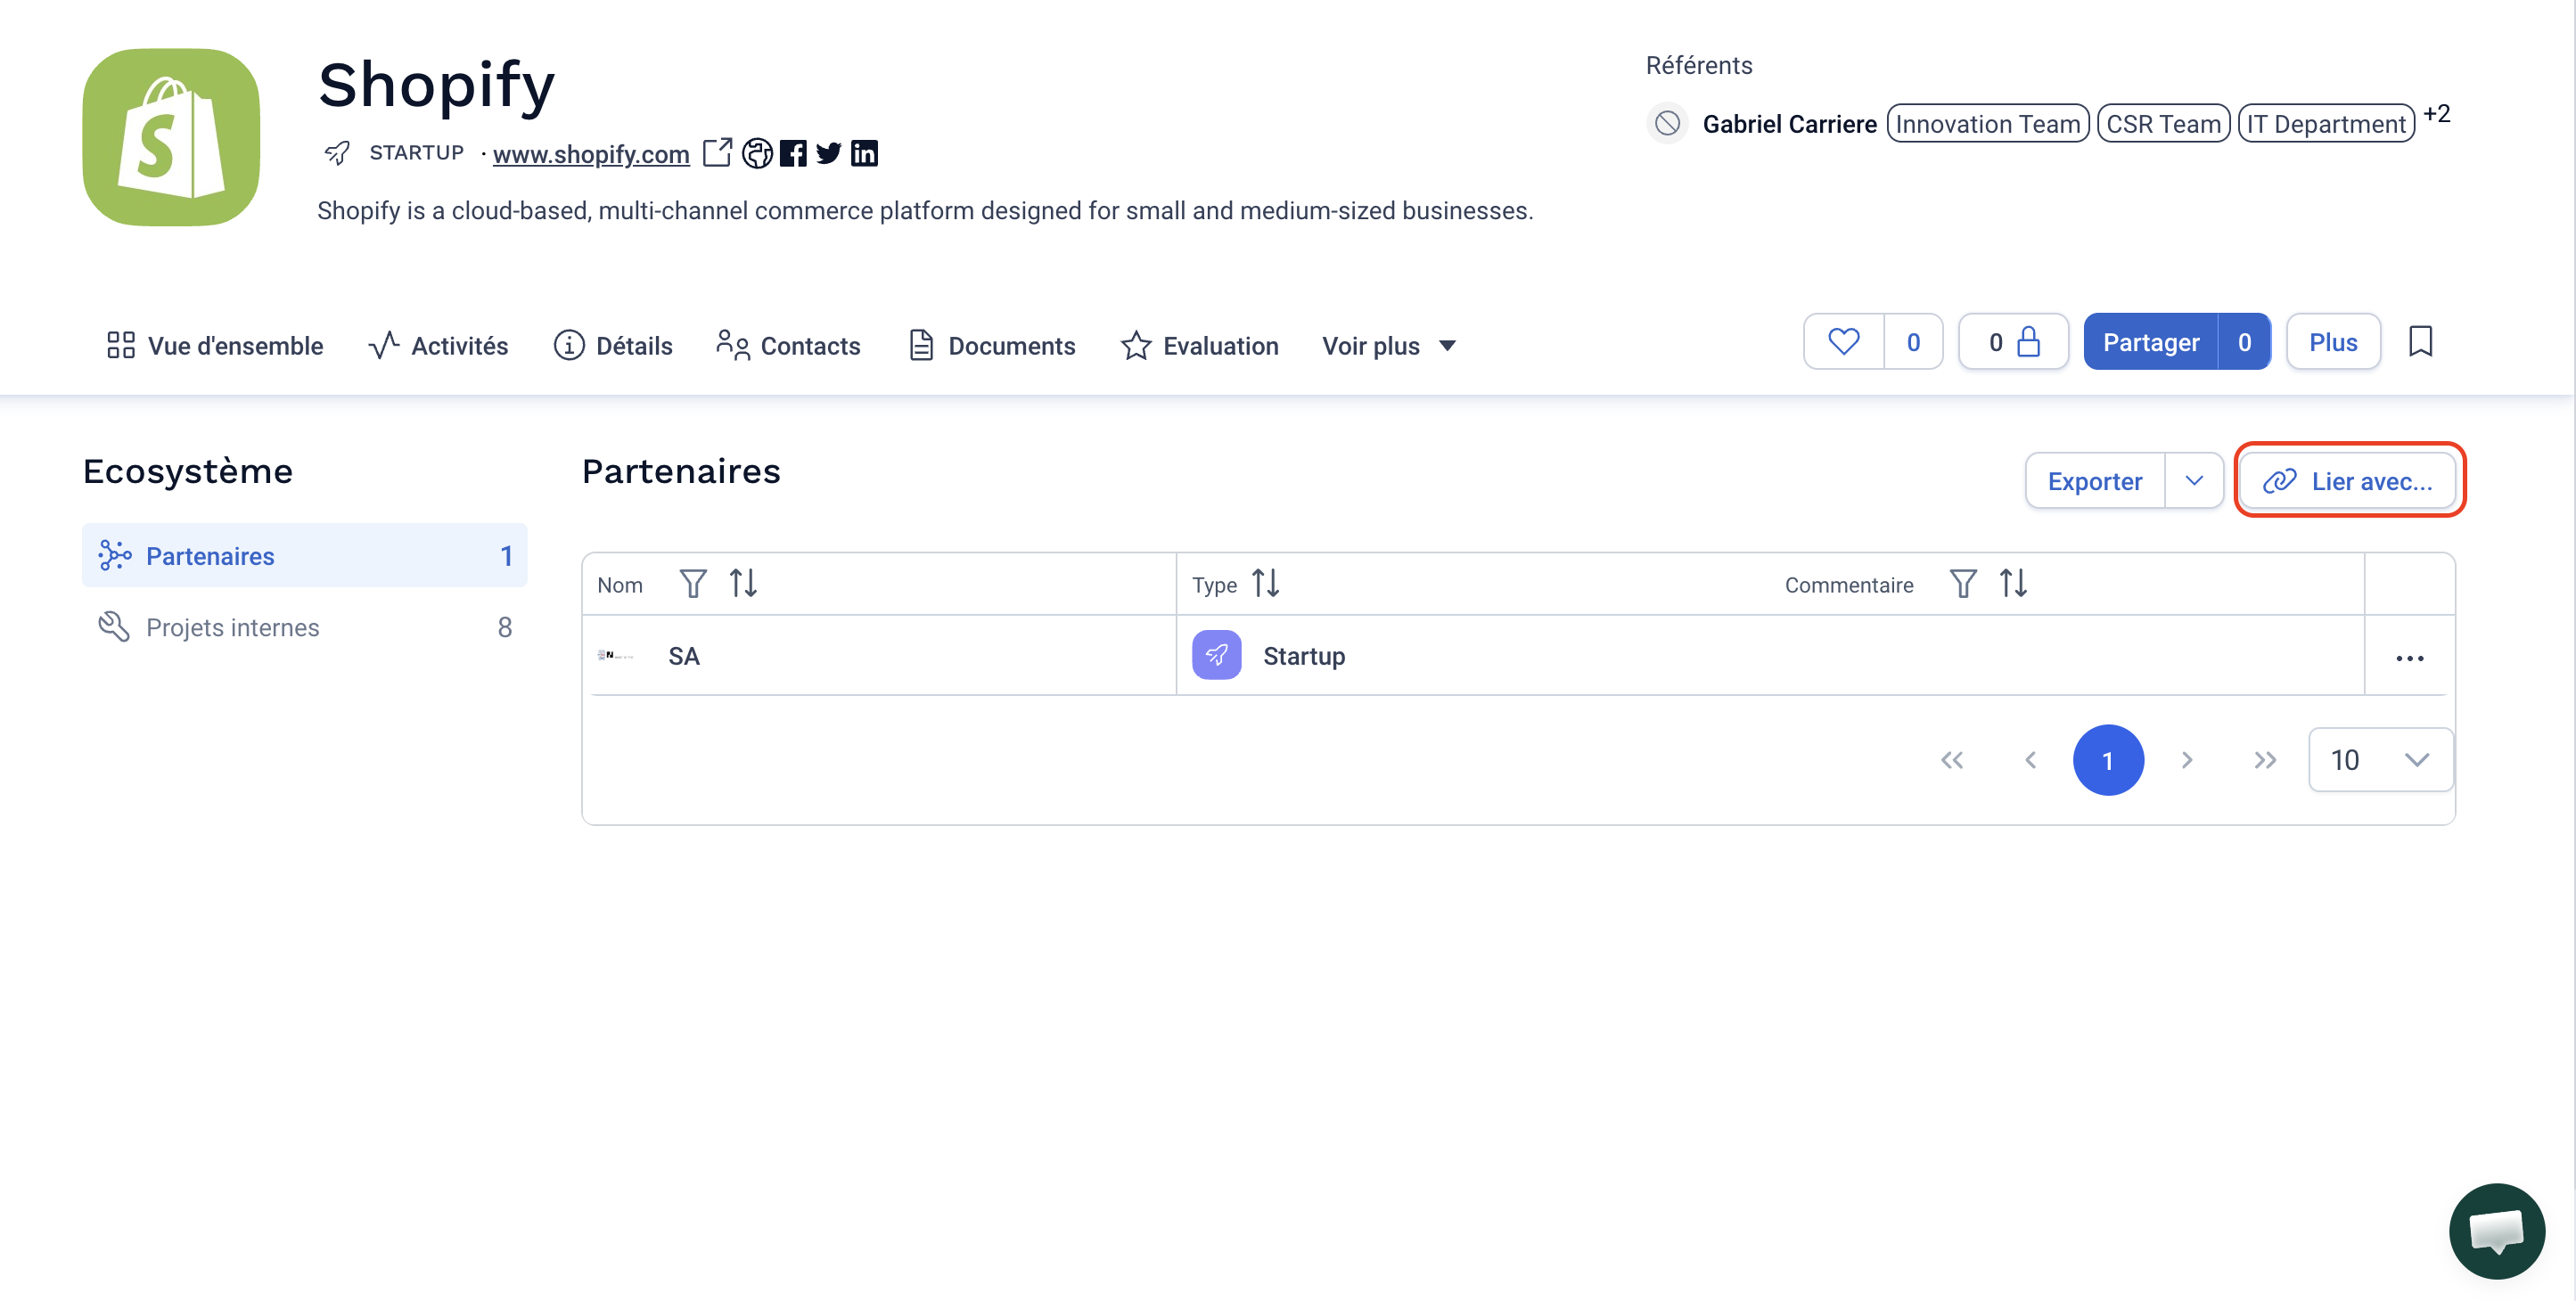This screenshot has width=2576, height=1301.
Task: Open Shopify's Twitter icon
Action: [x=828, y=153]
